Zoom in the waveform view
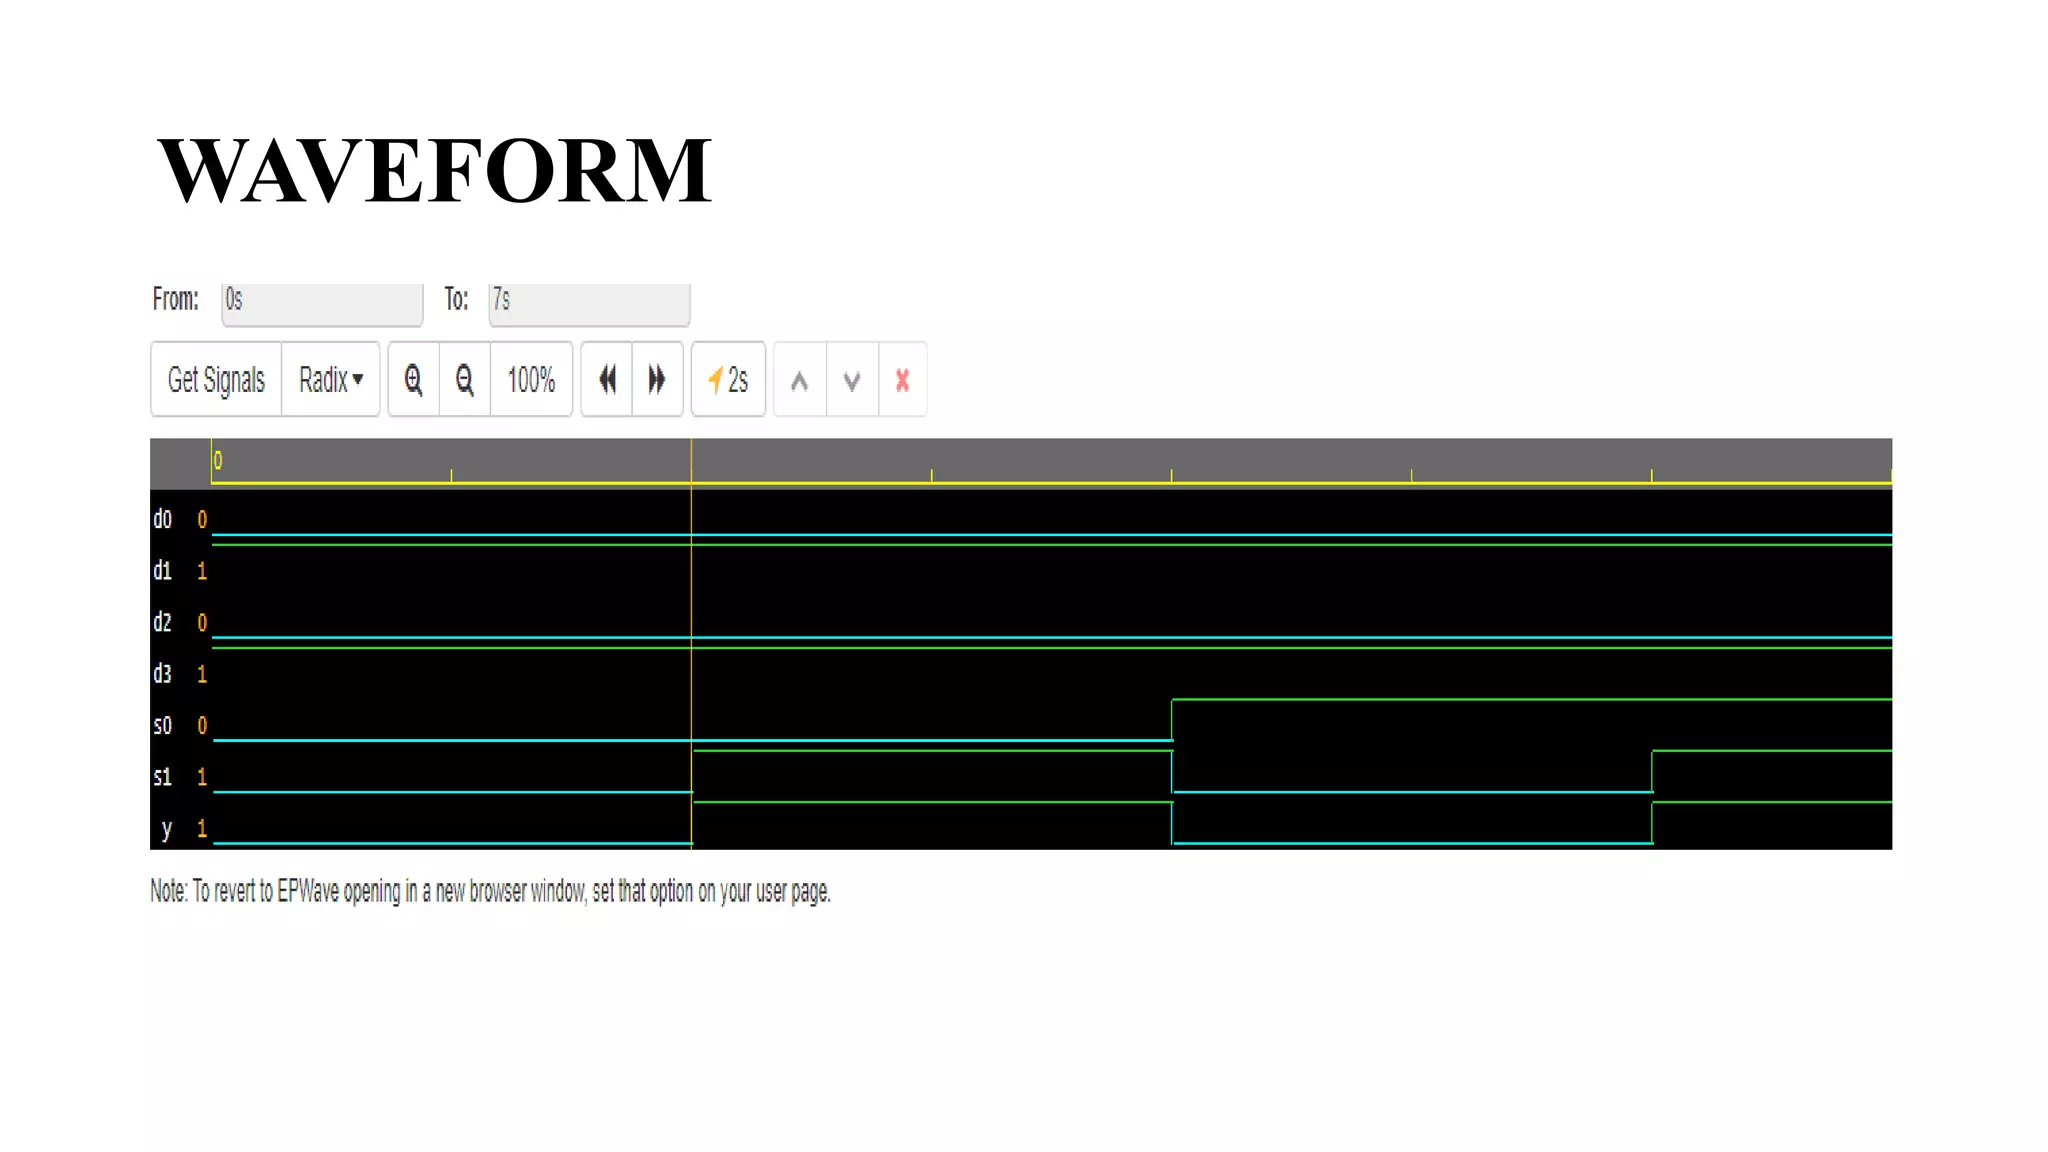 point(414,379)
